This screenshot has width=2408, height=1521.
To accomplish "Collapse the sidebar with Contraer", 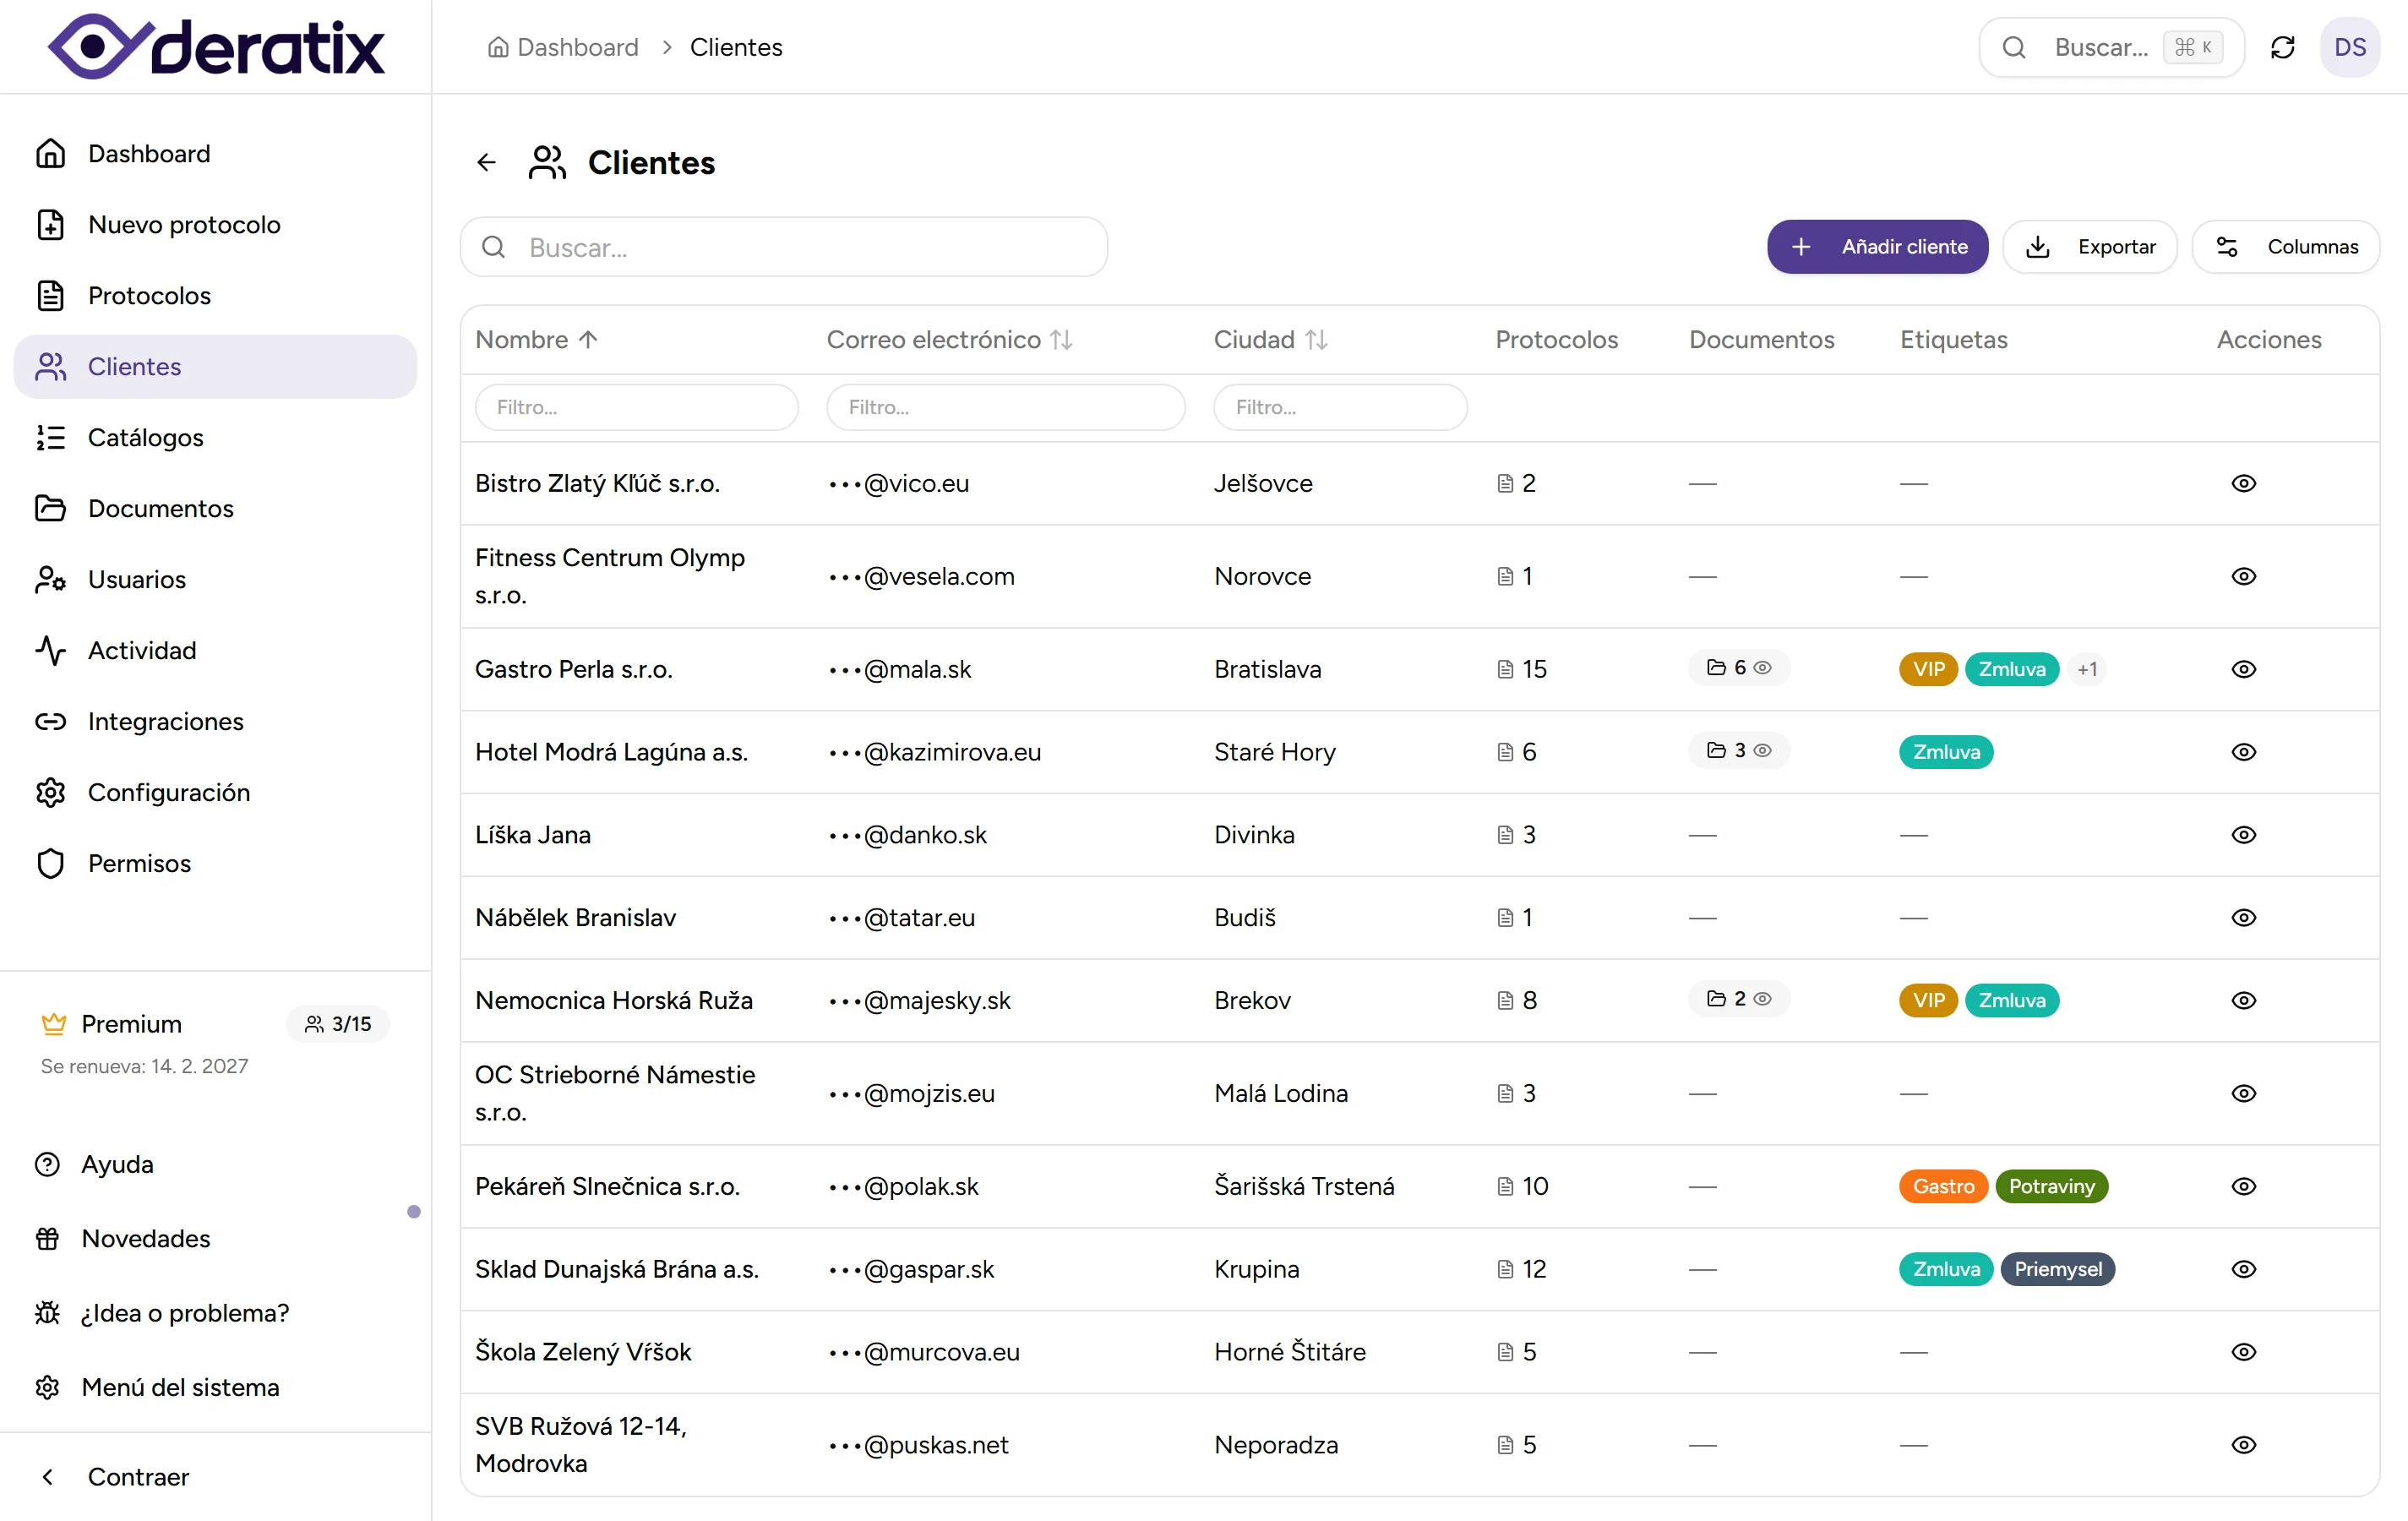I will pos(138,1477).
